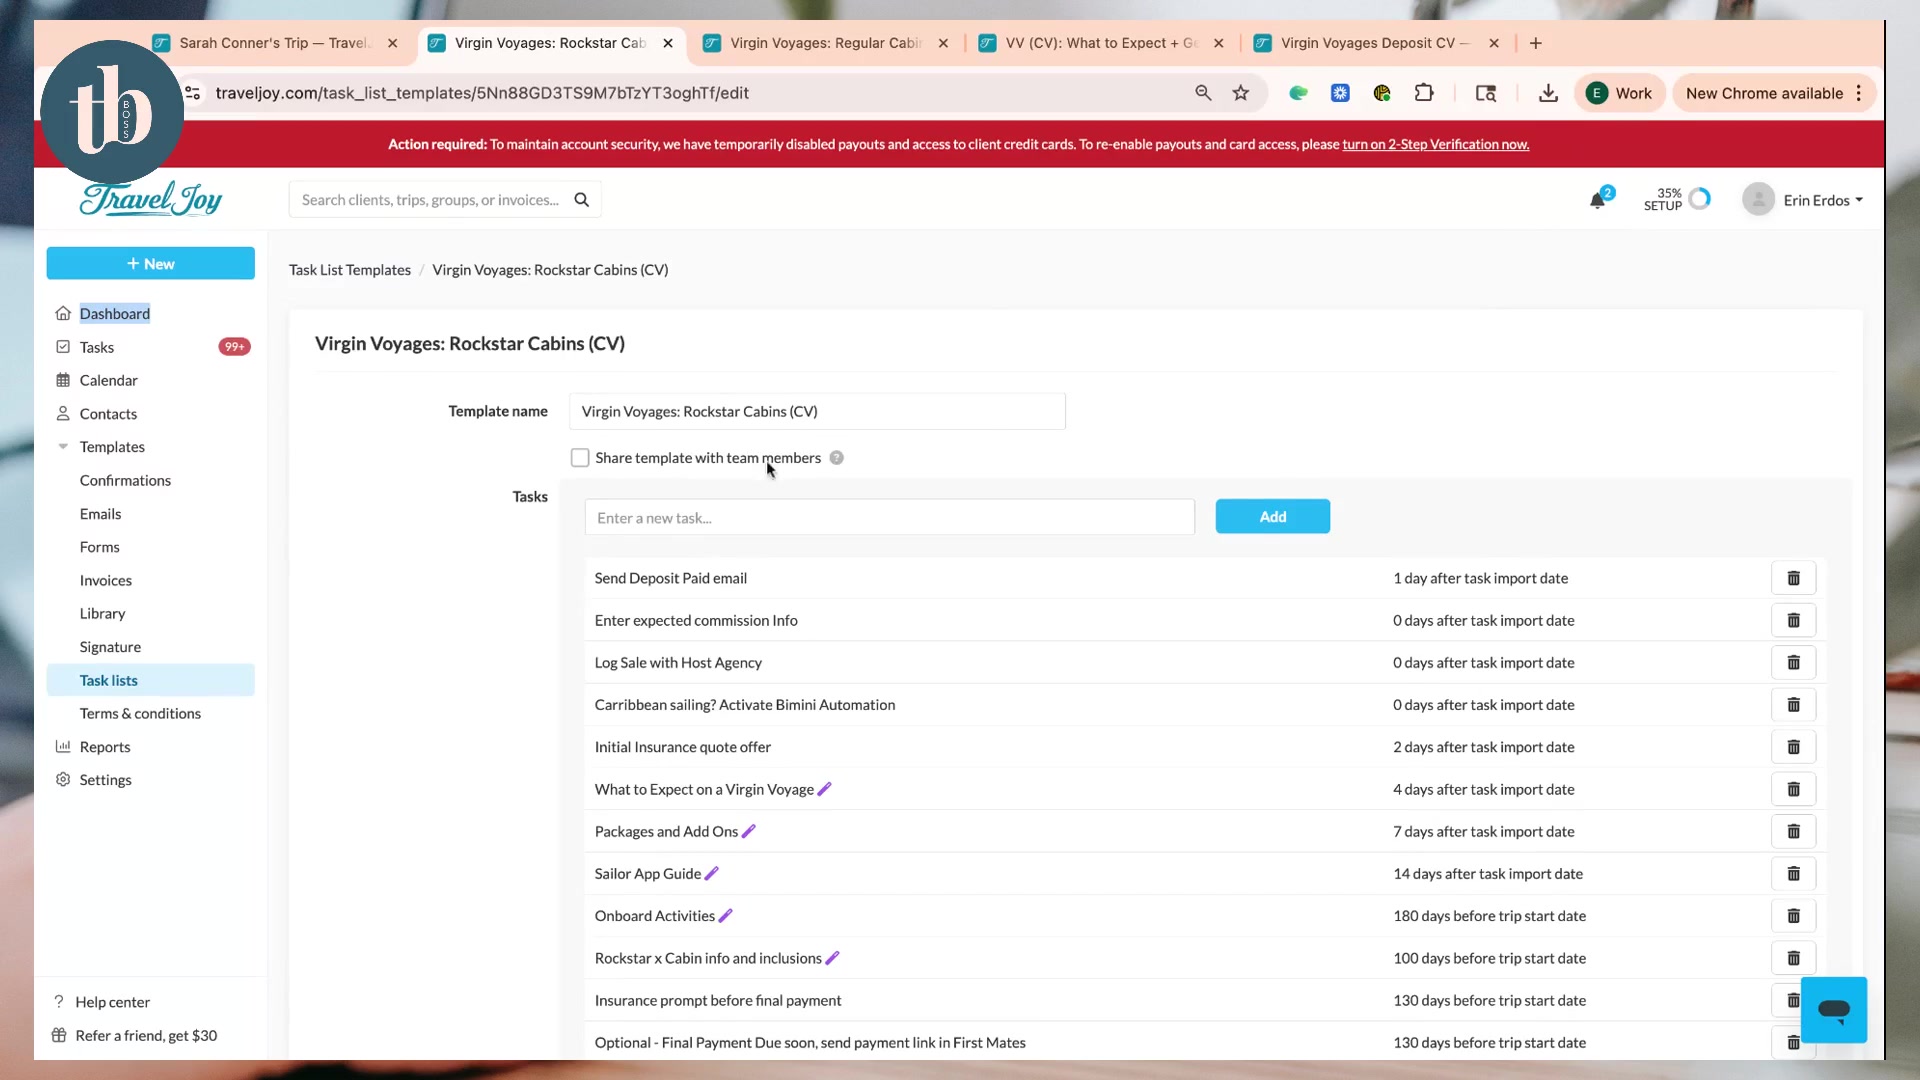Click the browser address bar URL
Image resolution: width=1920 pixels, height=1080 pixels.
click(482, 93)
